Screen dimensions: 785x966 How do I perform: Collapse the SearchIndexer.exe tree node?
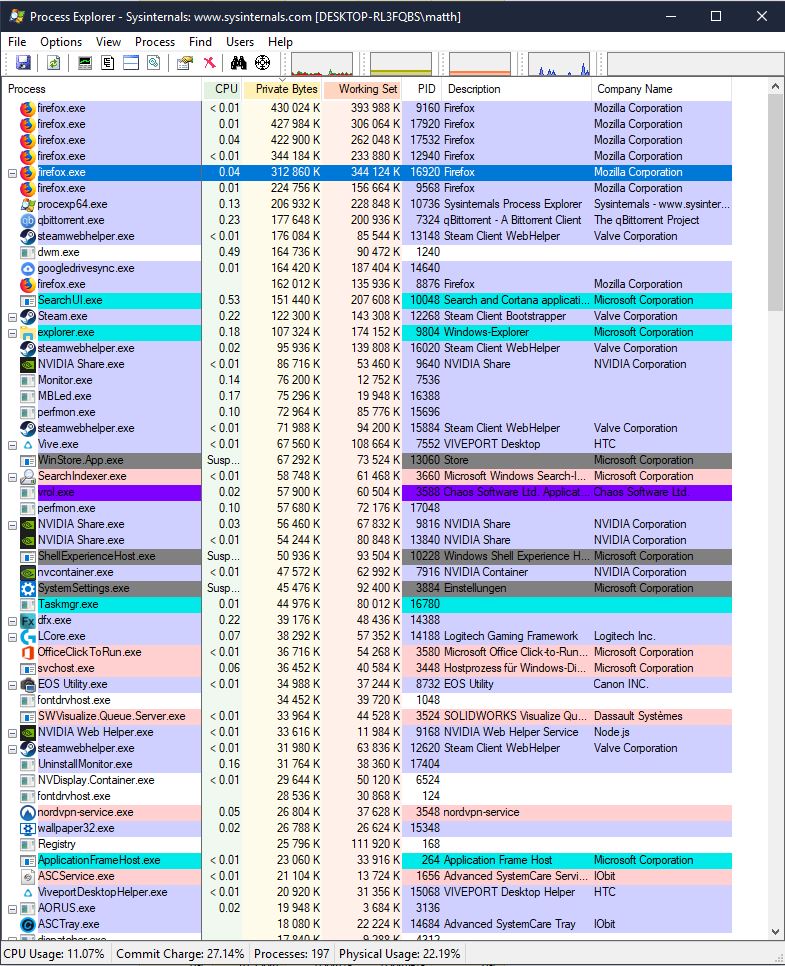pos(12,477)
